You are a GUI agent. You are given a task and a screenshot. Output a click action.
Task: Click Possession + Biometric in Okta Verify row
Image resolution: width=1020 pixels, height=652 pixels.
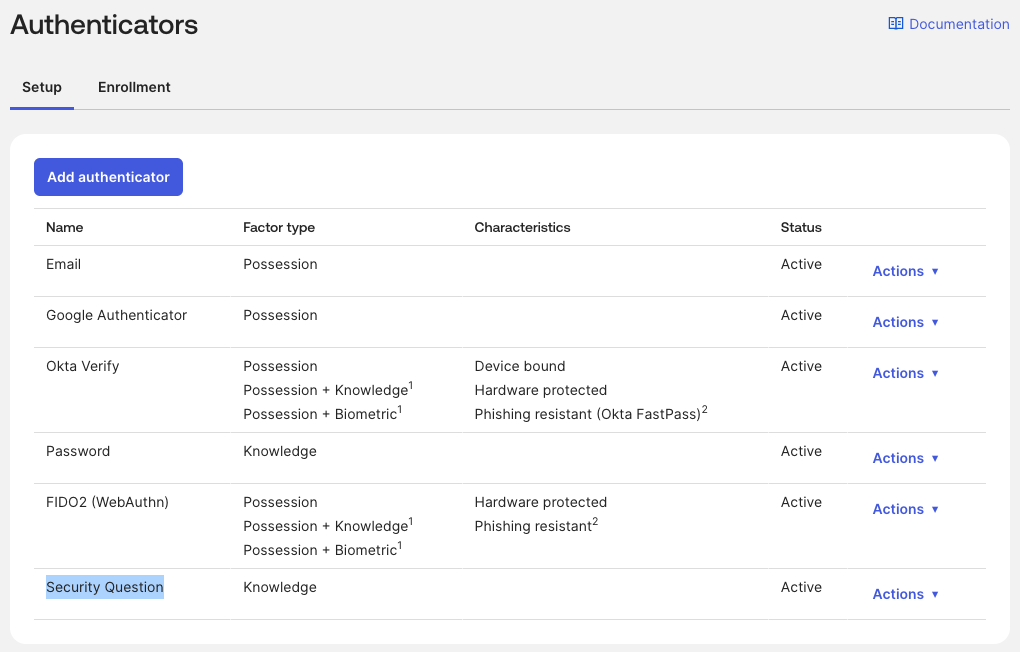click(x=323, y=414)
